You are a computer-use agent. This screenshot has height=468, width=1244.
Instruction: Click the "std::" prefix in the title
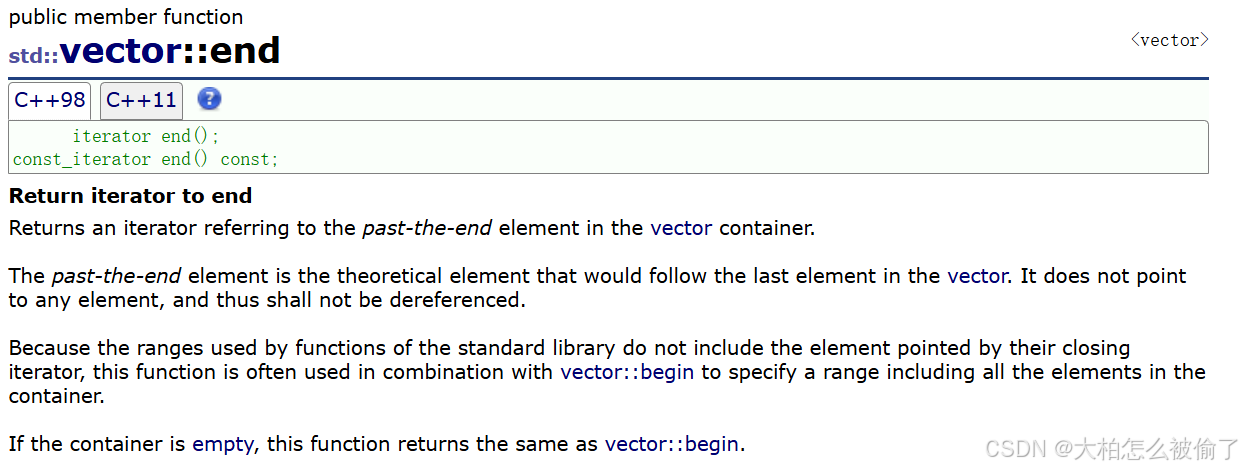(33, 55)
